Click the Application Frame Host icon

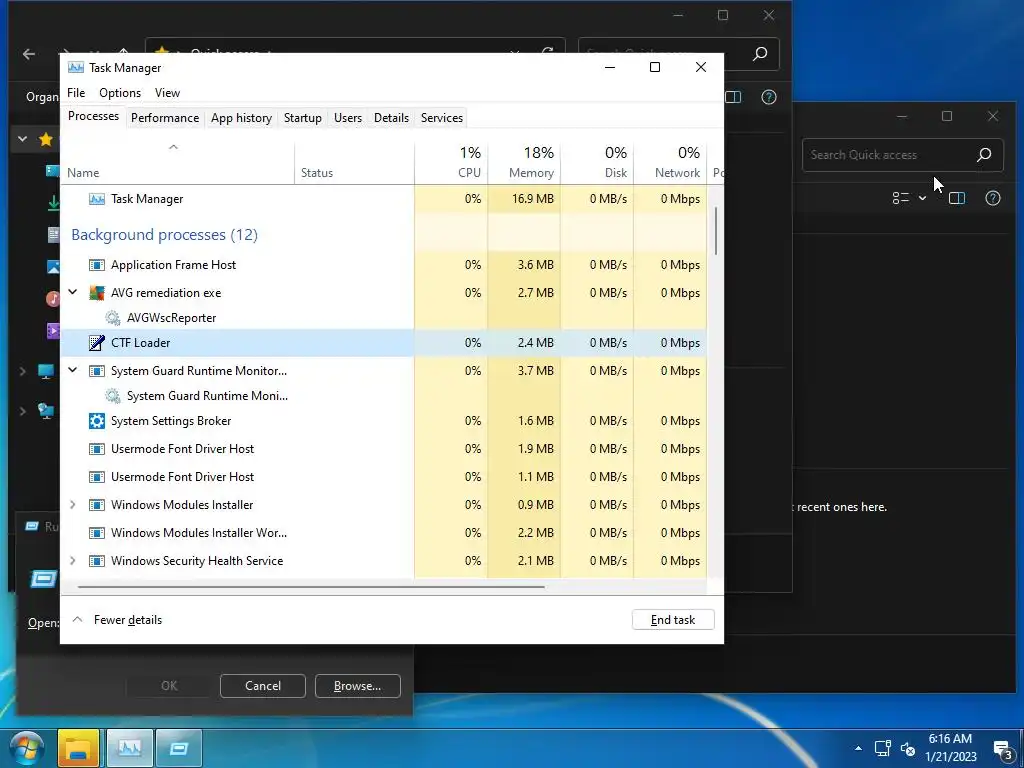pyautogui.click(x=97, y=265)
